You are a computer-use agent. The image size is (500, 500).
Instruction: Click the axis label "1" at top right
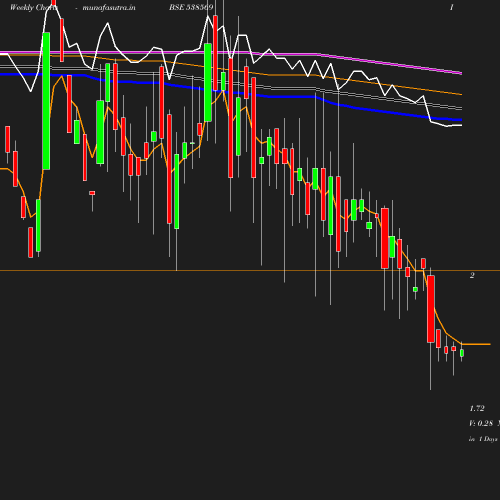(452, 8)
